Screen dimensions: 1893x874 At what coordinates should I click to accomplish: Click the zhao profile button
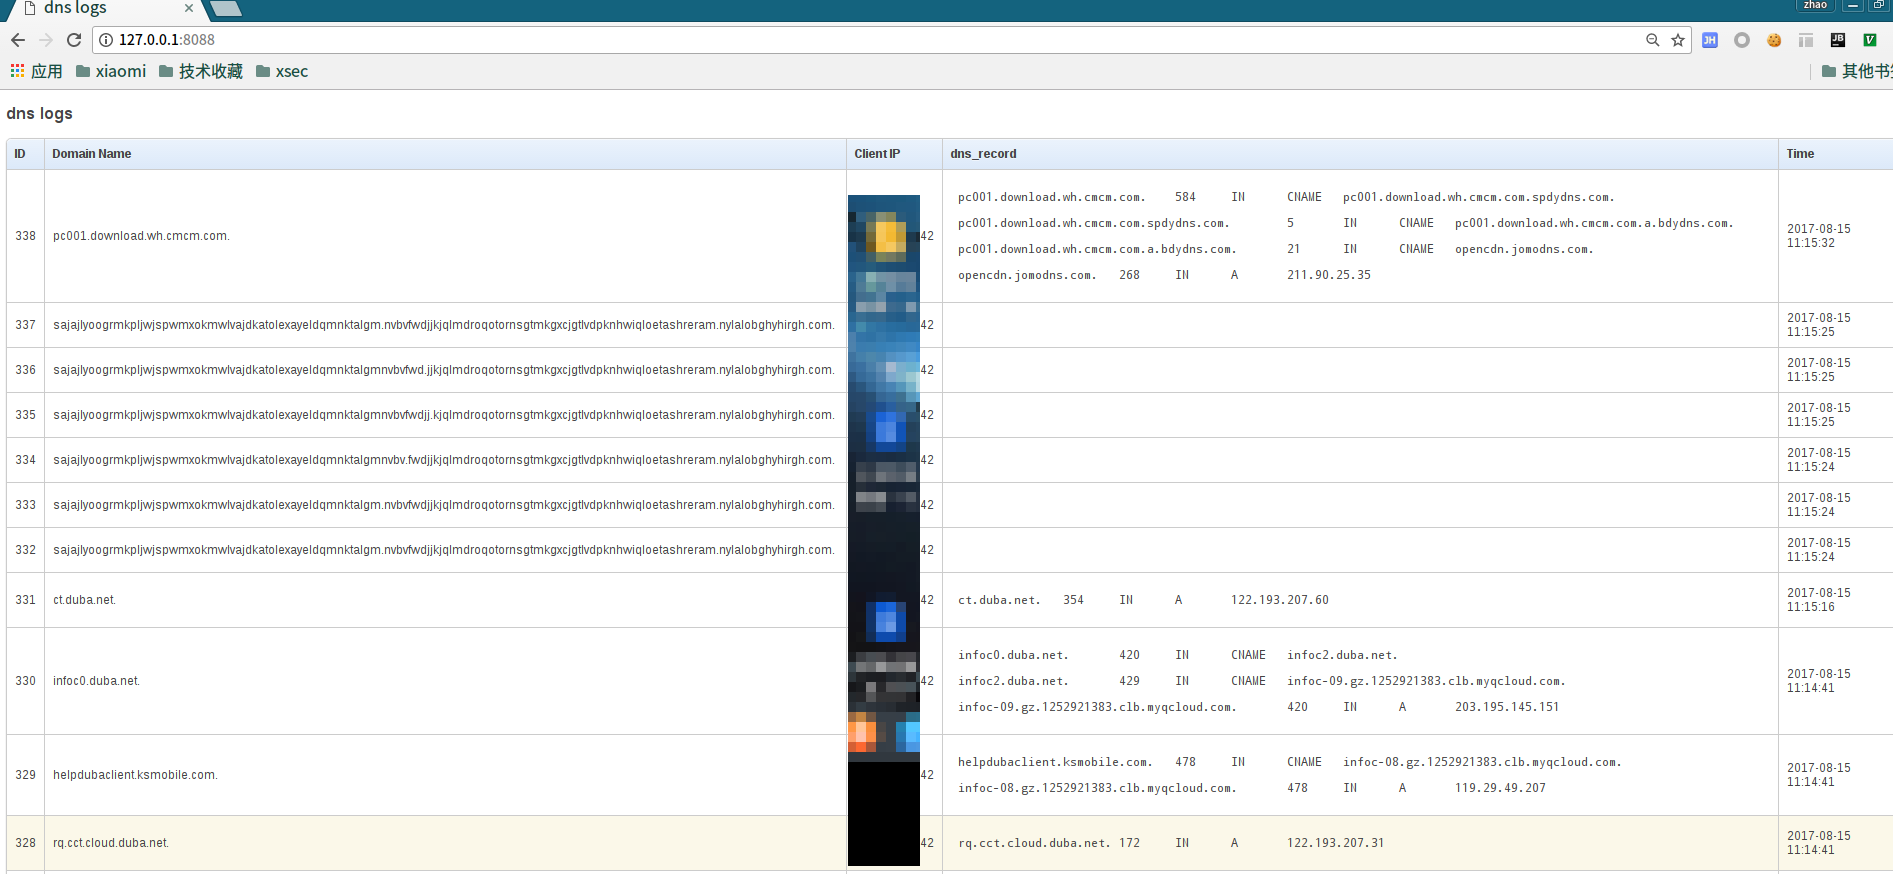point(1815,5)
